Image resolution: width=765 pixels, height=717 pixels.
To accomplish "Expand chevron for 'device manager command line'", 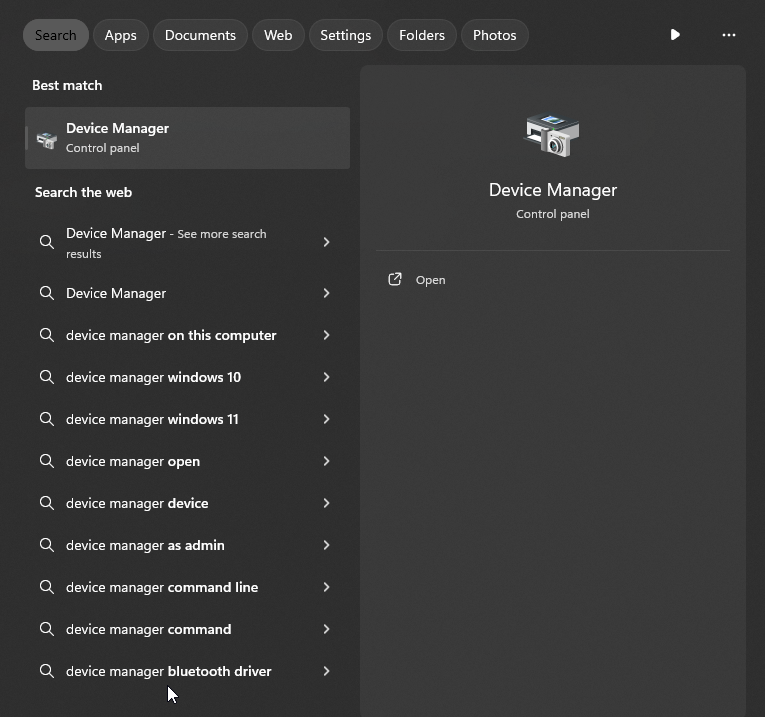I will pyautogui.click(x=326, y=587).
